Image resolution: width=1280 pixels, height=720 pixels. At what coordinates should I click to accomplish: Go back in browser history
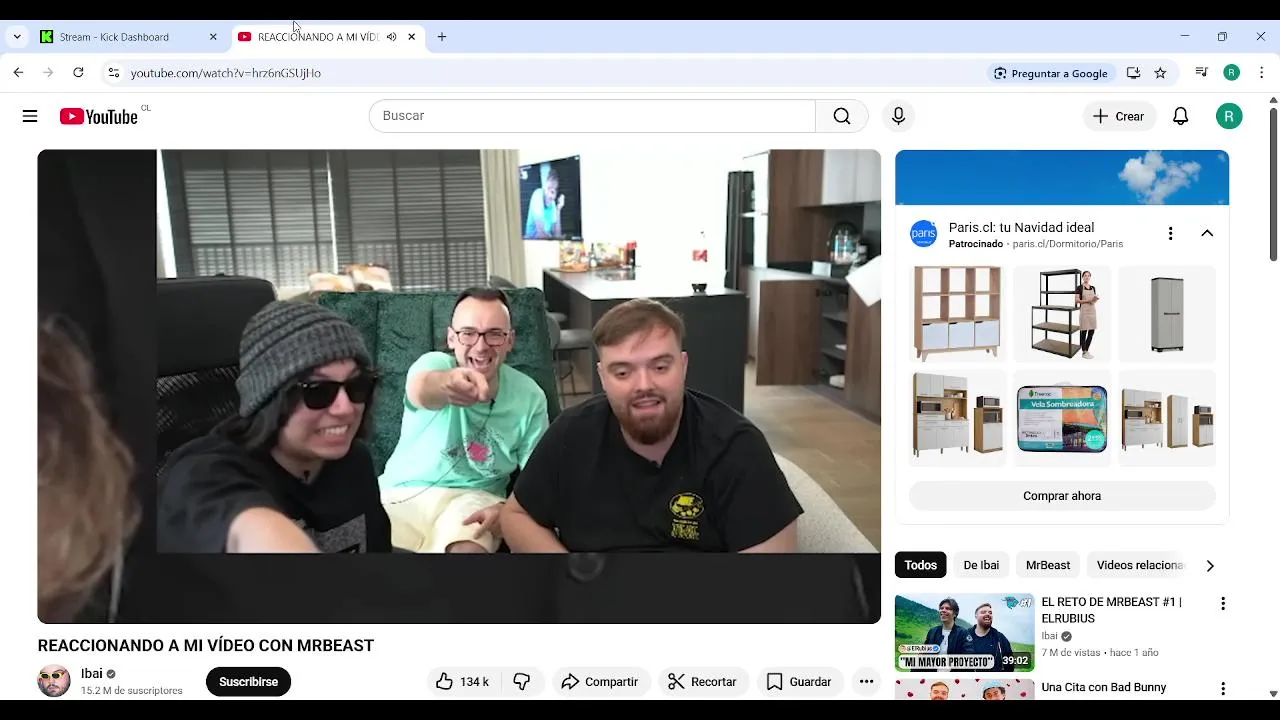tap(18, 73)
